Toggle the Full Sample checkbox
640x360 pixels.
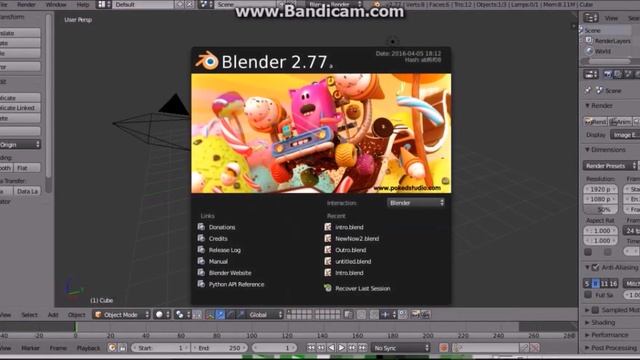point(588,294)
